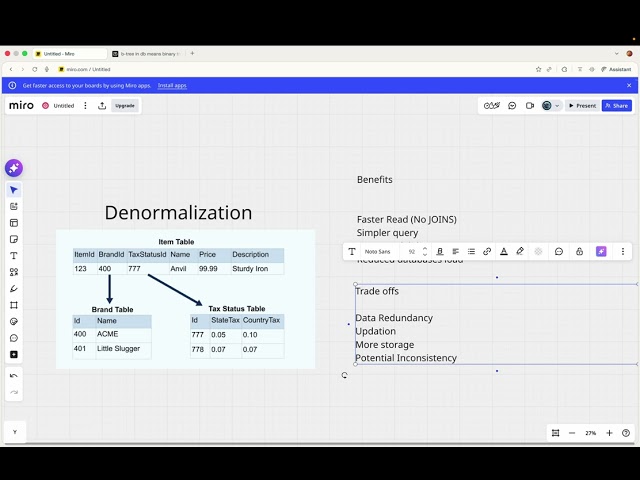Select the Item Table diagram image
The width and height of the screenshot is (640, 480).
185,299
